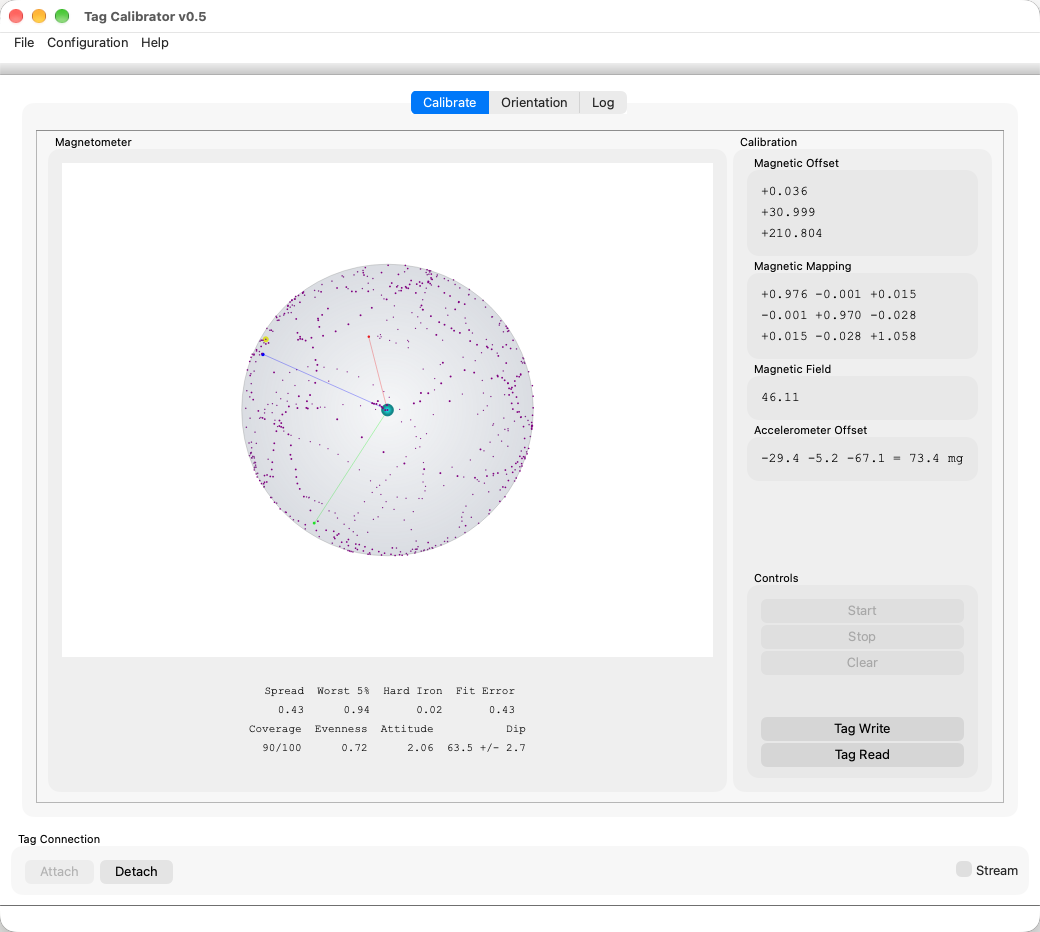The height and width of the screenshot is (932, 1040).
Task: Click the Coverage value 90/100
Action: pyautogui.click(x=281, y=748)
